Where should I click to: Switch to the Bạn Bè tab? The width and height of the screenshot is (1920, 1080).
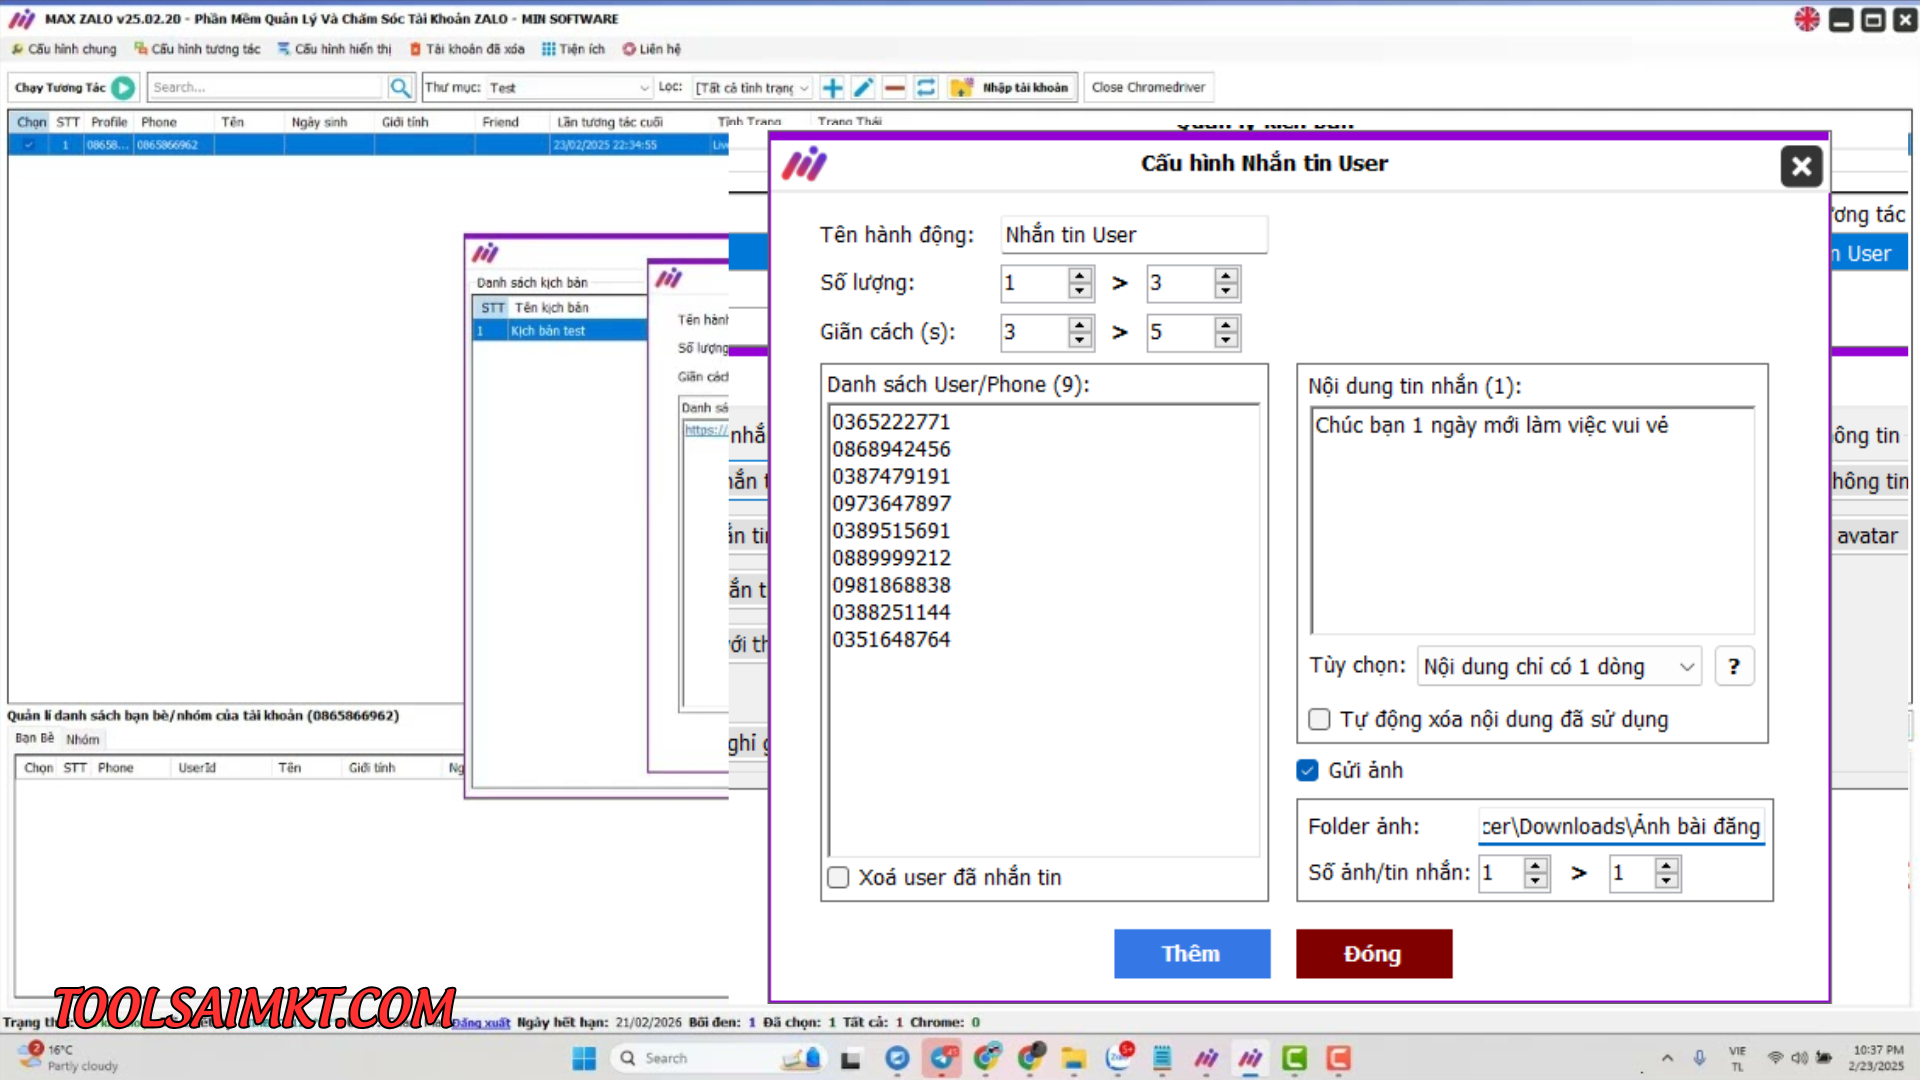(x=35, y=738)
